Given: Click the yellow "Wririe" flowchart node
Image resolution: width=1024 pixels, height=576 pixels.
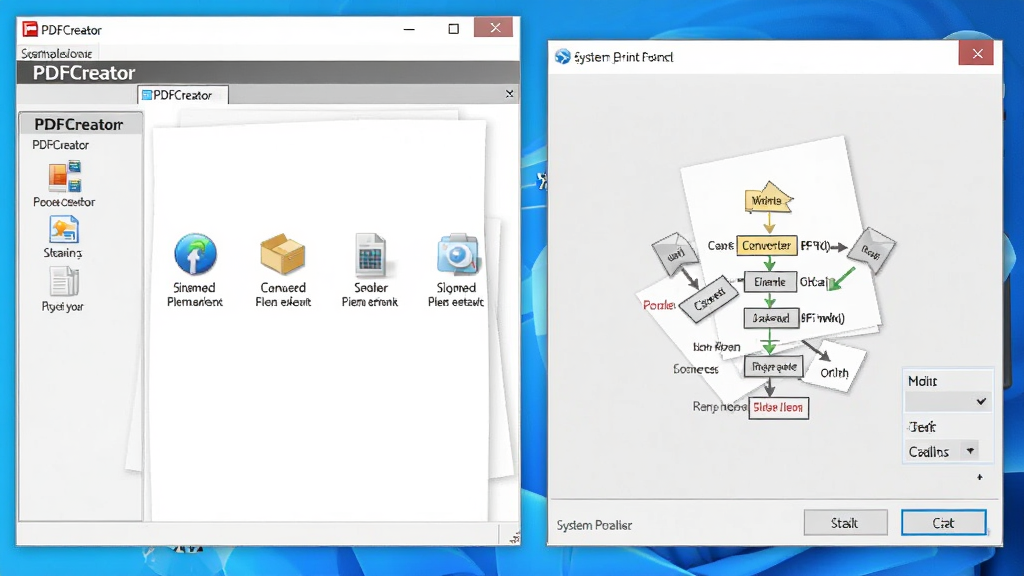Looking at the screenshot, I should pos(768,199).
